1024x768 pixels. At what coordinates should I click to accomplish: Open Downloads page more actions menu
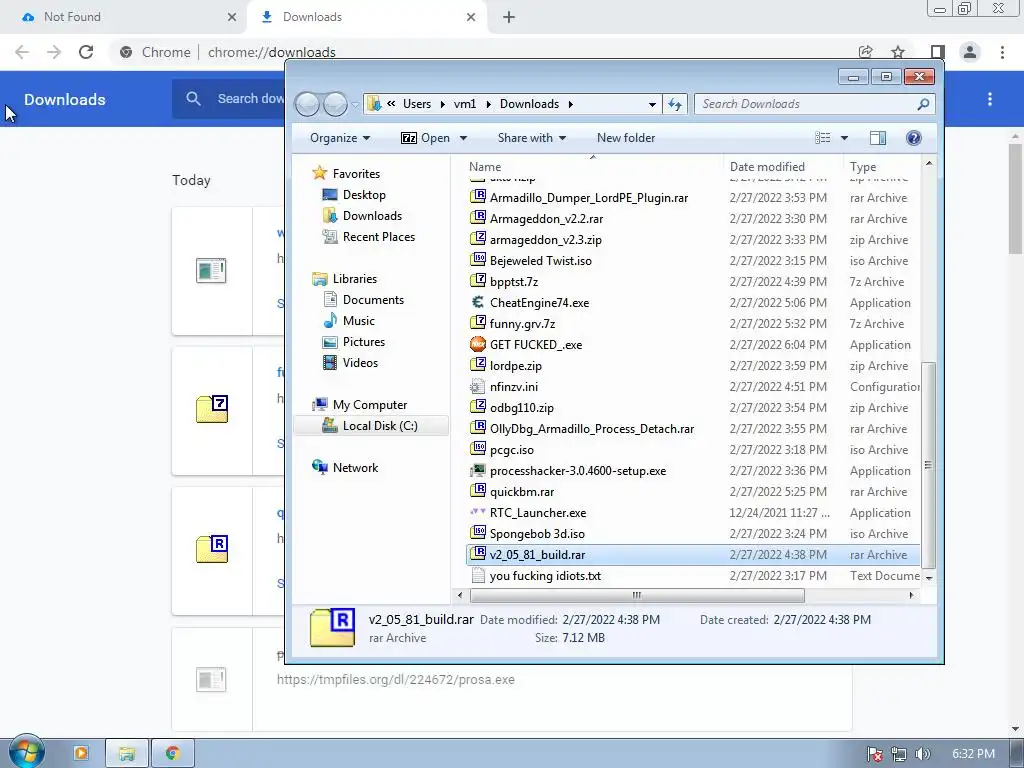pos(990,99)
